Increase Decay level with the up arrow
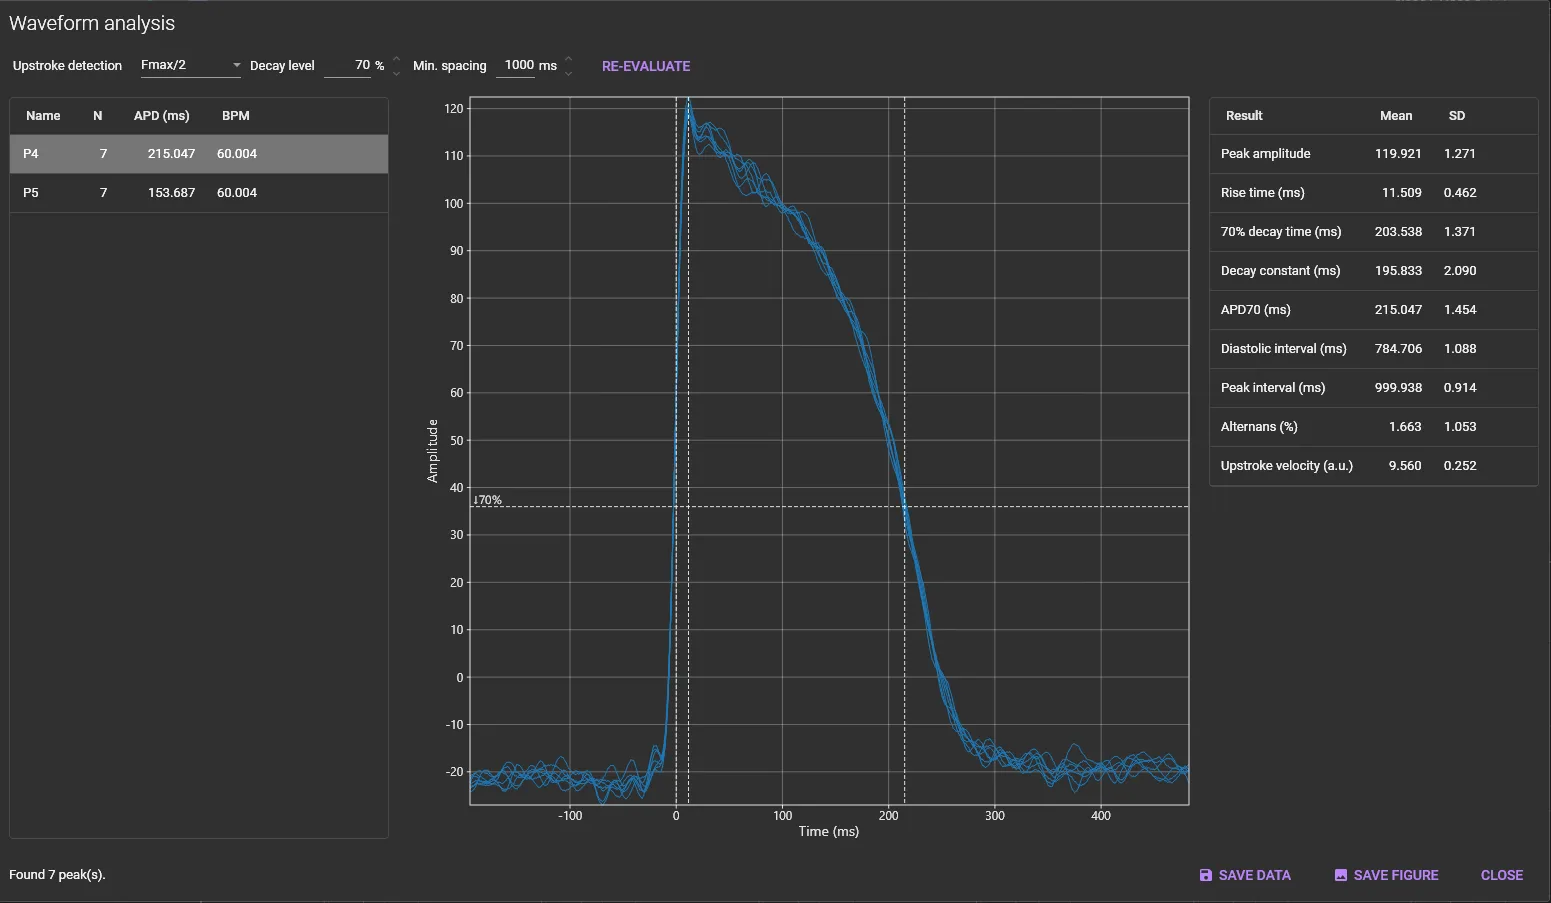The image size is (1551, 903). 396,59
